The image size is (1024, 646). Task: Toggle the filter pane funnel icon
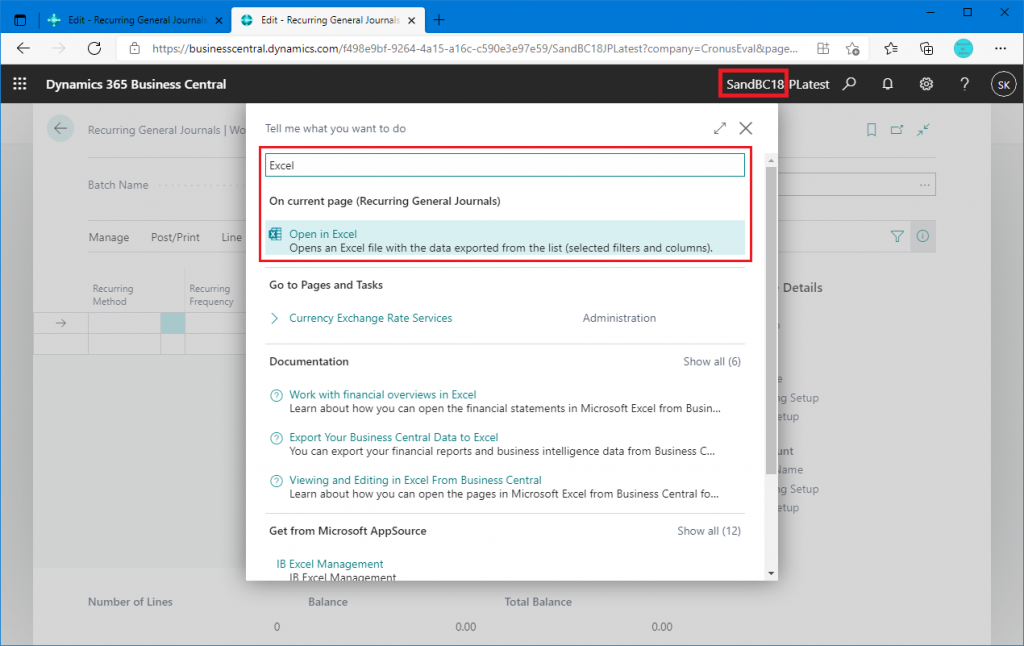click(x=897, y=236)
